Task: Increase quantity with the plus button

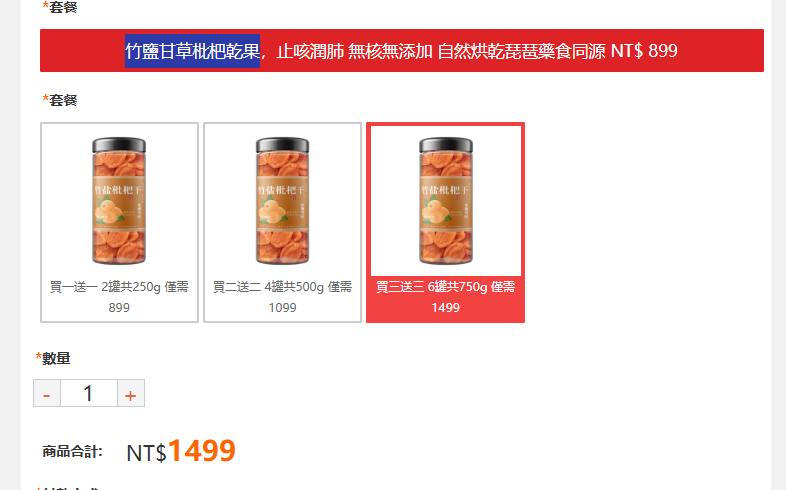Action: click(131, 393)
